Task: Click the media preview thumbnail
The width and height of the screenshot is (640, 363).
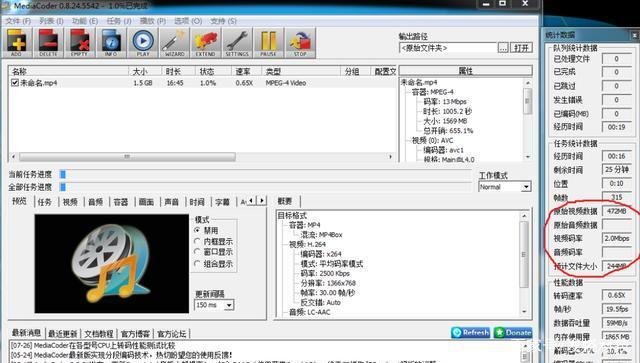Action: [112, 264]
